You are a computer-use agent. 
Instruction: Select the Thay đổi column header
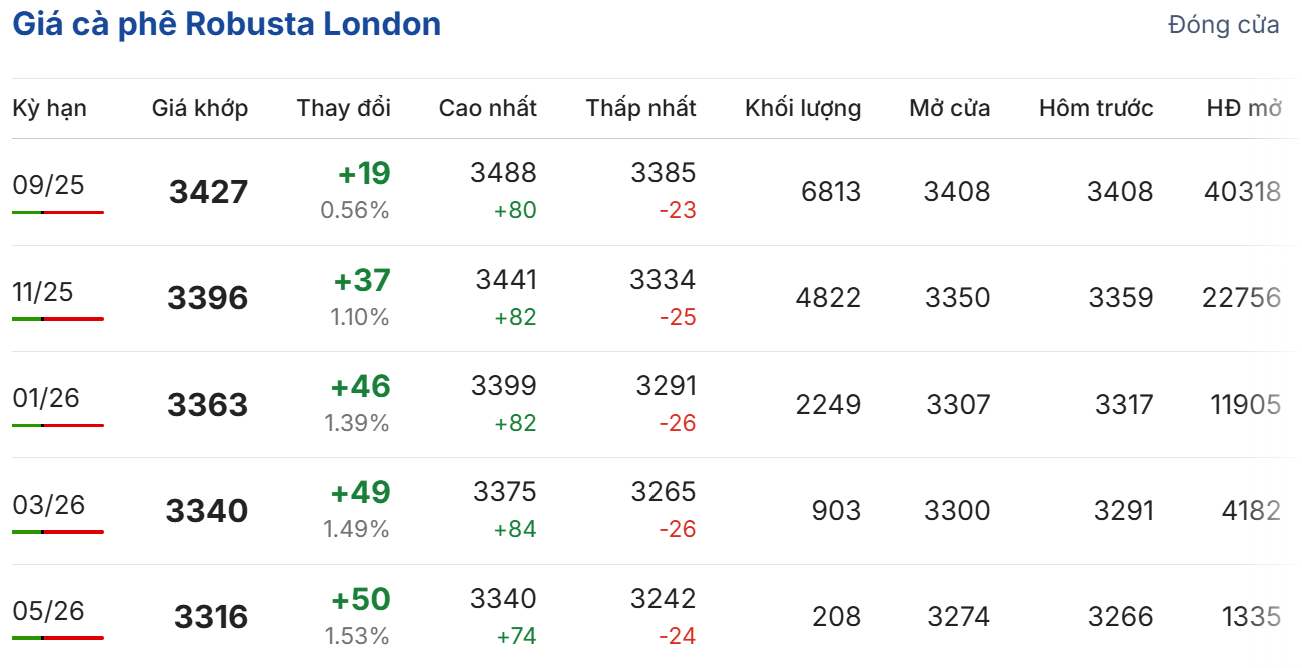343,108
